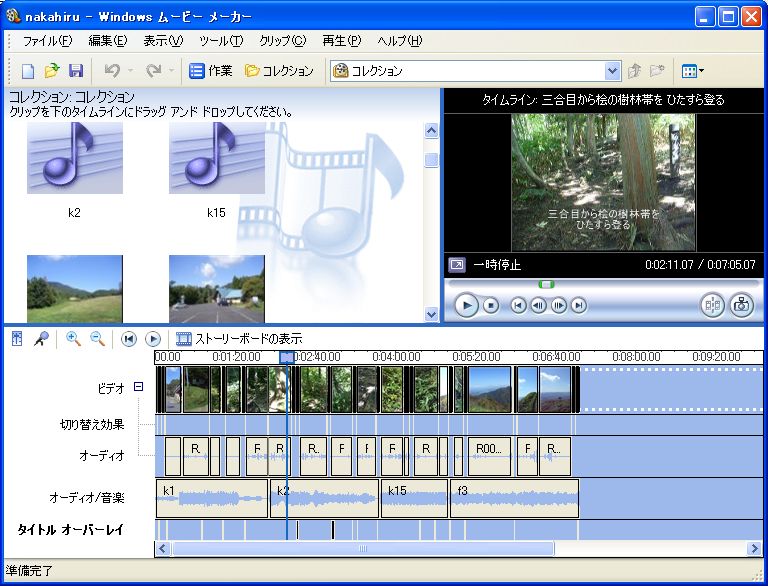This screenshot has height=586, width=768.
Task: Save the project with the floppy icon
Action: pyautogui.click(x=76, y=71)
